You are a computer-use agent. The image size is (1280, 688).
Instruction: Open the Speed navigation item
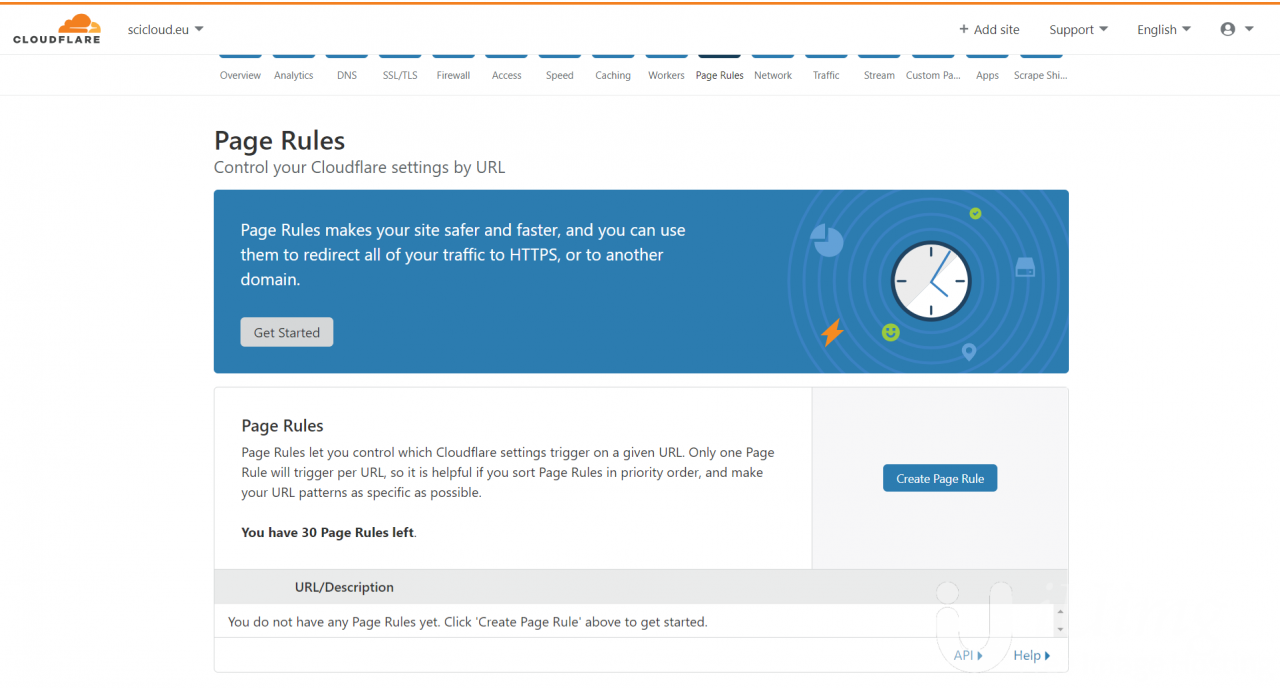pos(560,75)
